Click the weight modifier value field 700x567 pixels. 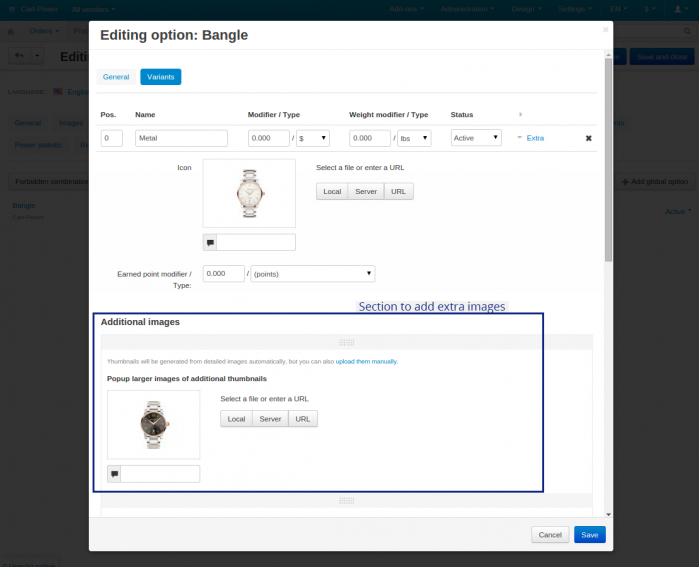coord(370,138)
